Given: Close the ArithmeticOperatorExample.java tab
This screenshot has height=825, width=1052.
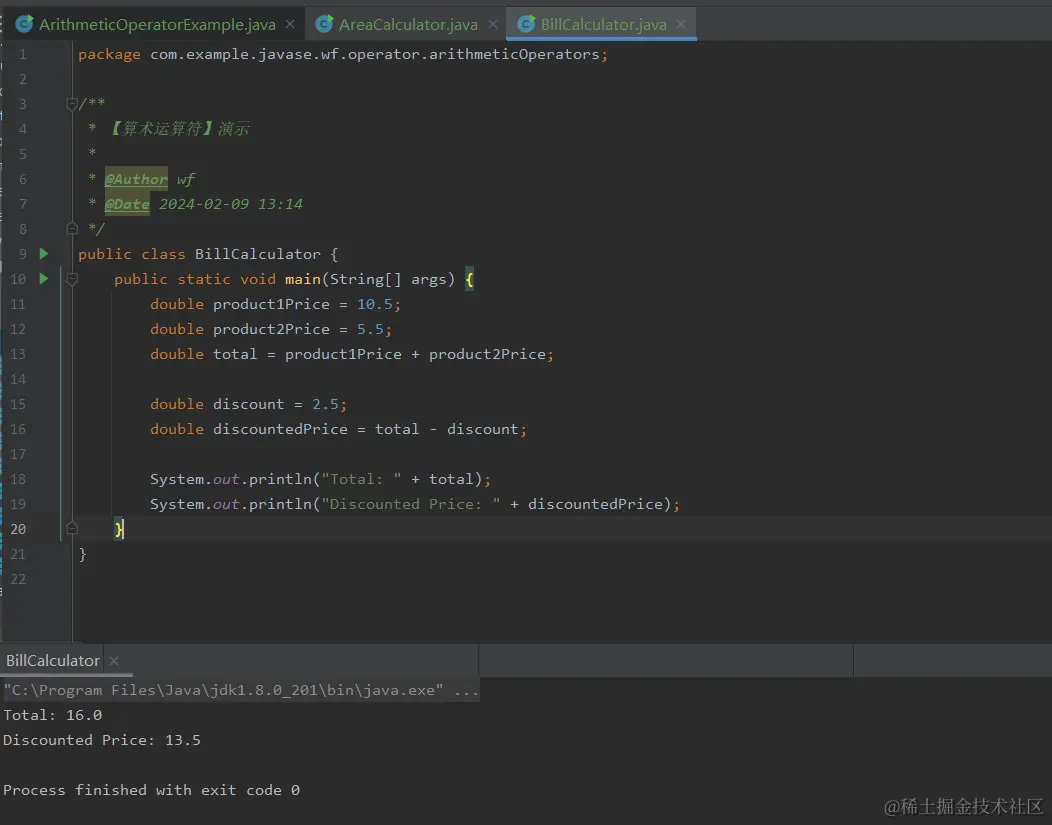Looking at the screenshot, I should point(290,24).
